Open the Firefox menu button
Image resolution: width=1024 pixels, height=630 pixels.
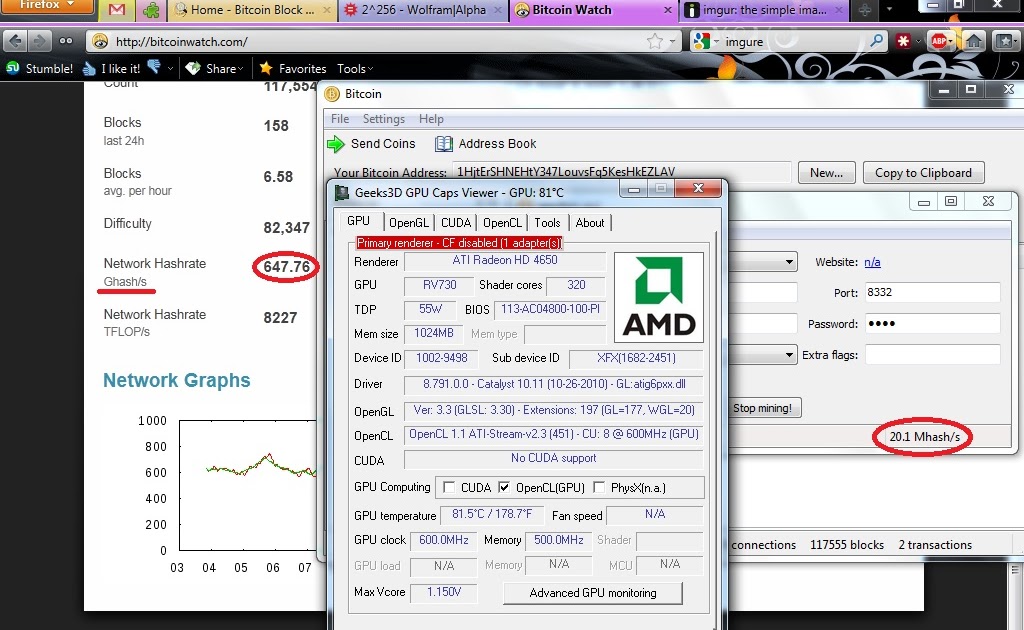(47, 7)
